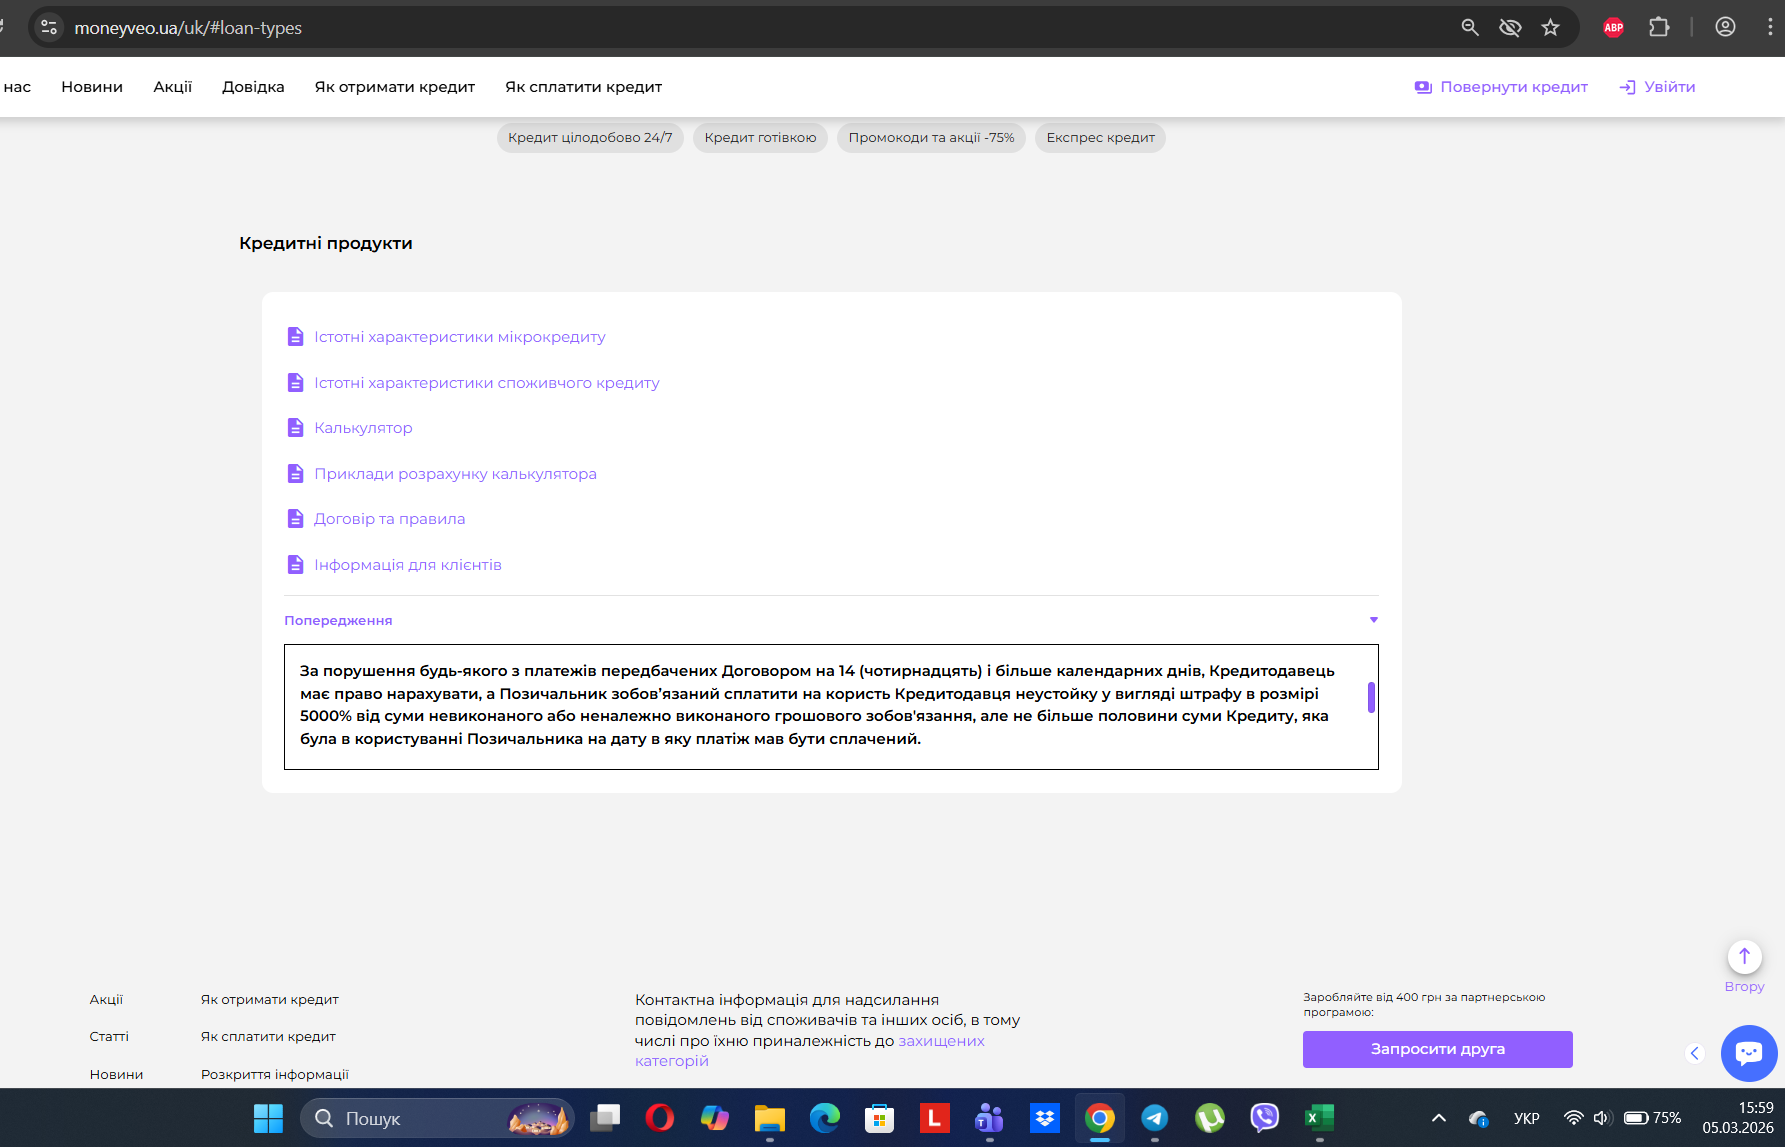Click document icon beside Інформація для клієнтів
The height and width of the screenshot is (1147, 1785).
[x=295, y=565]
